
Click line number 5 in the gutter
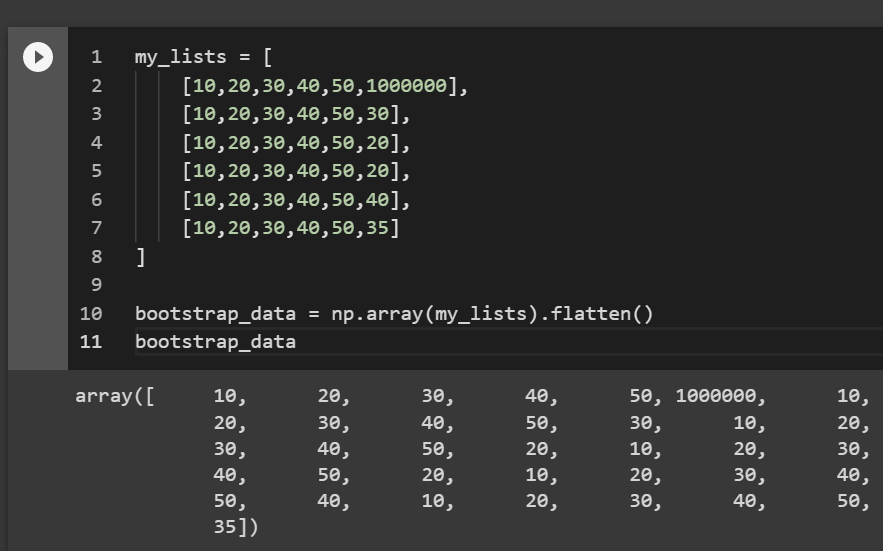[96, 171]
